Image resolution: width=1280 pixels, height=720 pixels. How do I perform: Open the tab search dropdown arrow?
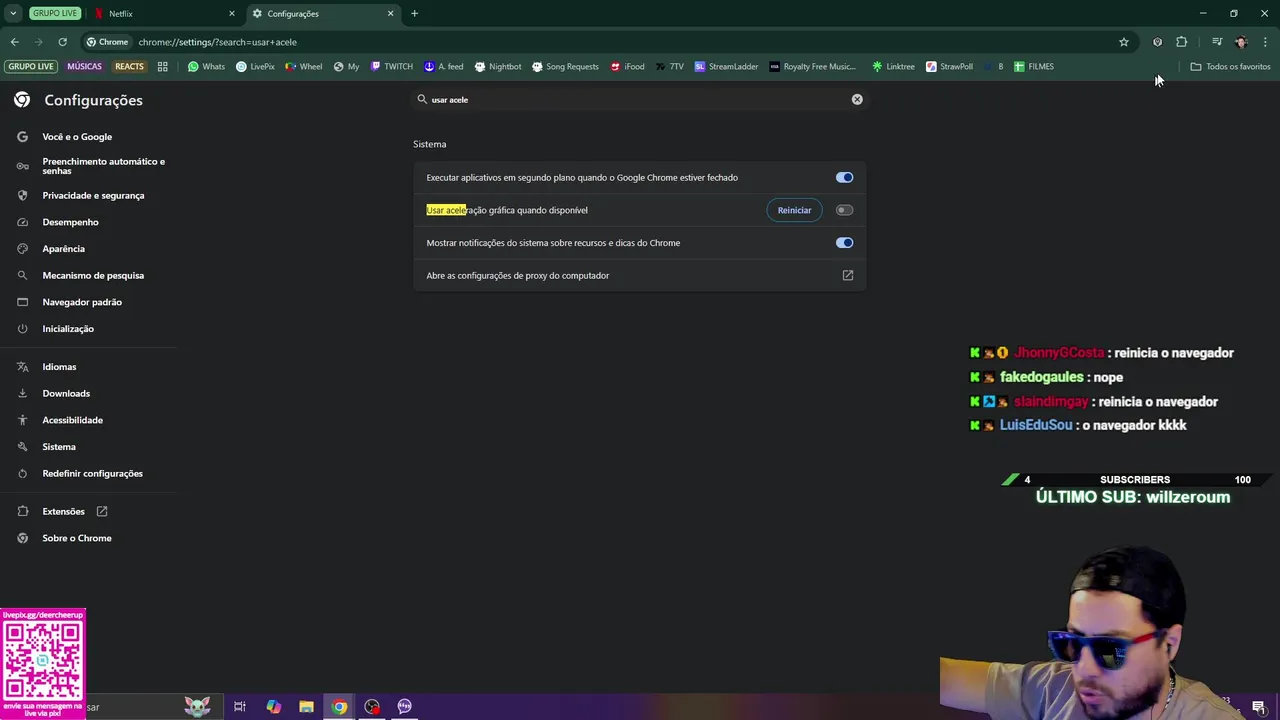coord(13,14)
